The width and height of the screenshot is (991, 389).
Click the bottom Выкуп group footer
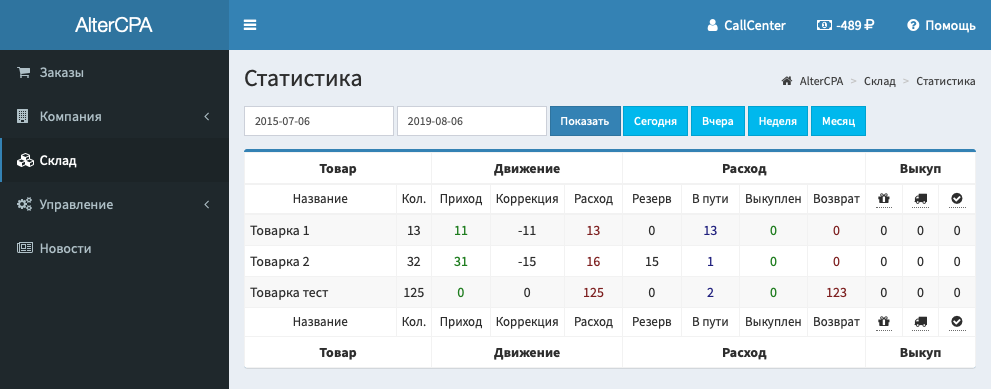click(920, 352)
